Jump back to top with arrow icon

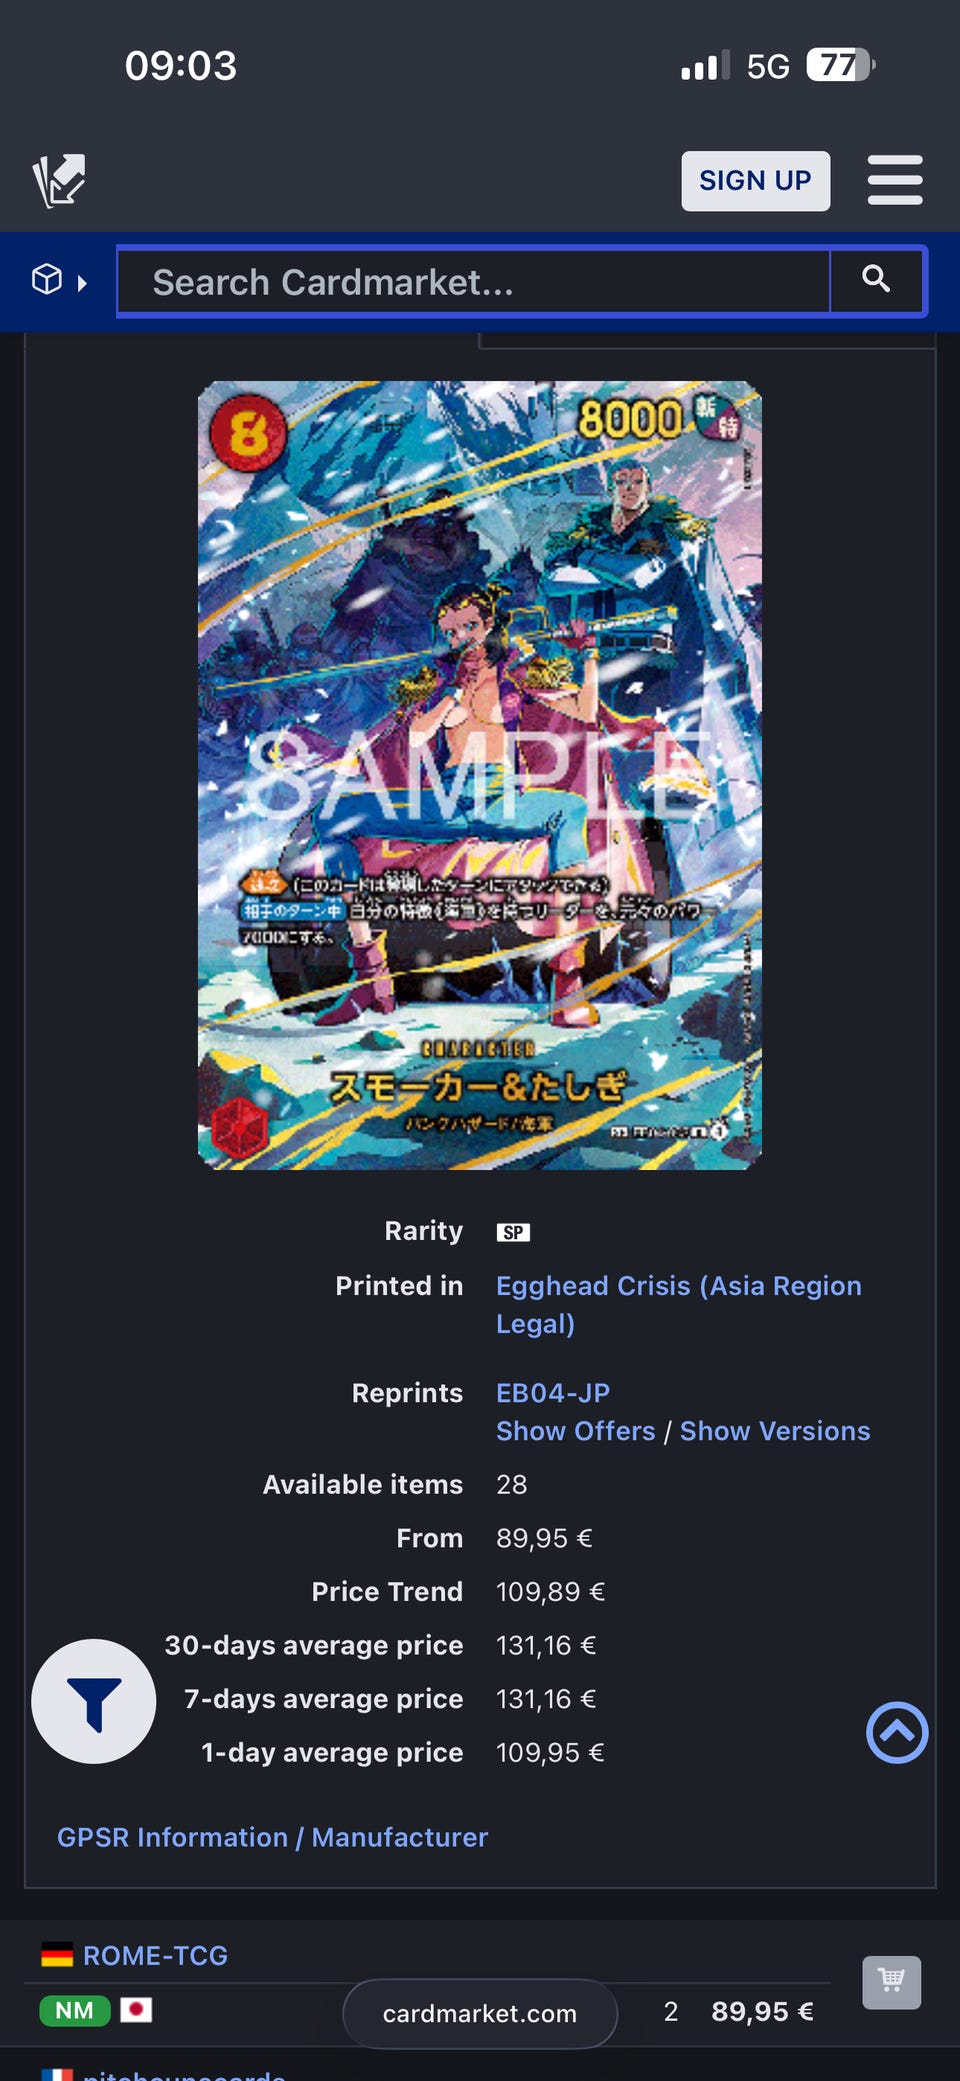(x=897, y=1732)
